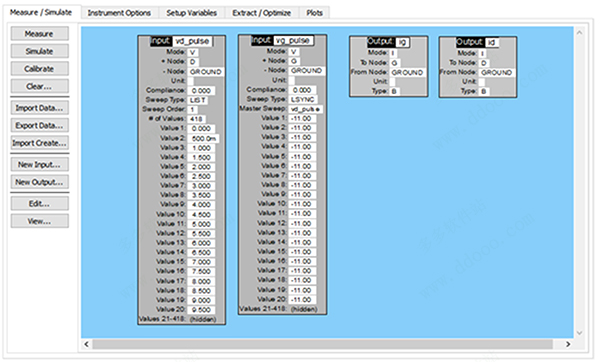600x362 pixels.
Task: Select the id output name field
Action: tap(492, 42)
